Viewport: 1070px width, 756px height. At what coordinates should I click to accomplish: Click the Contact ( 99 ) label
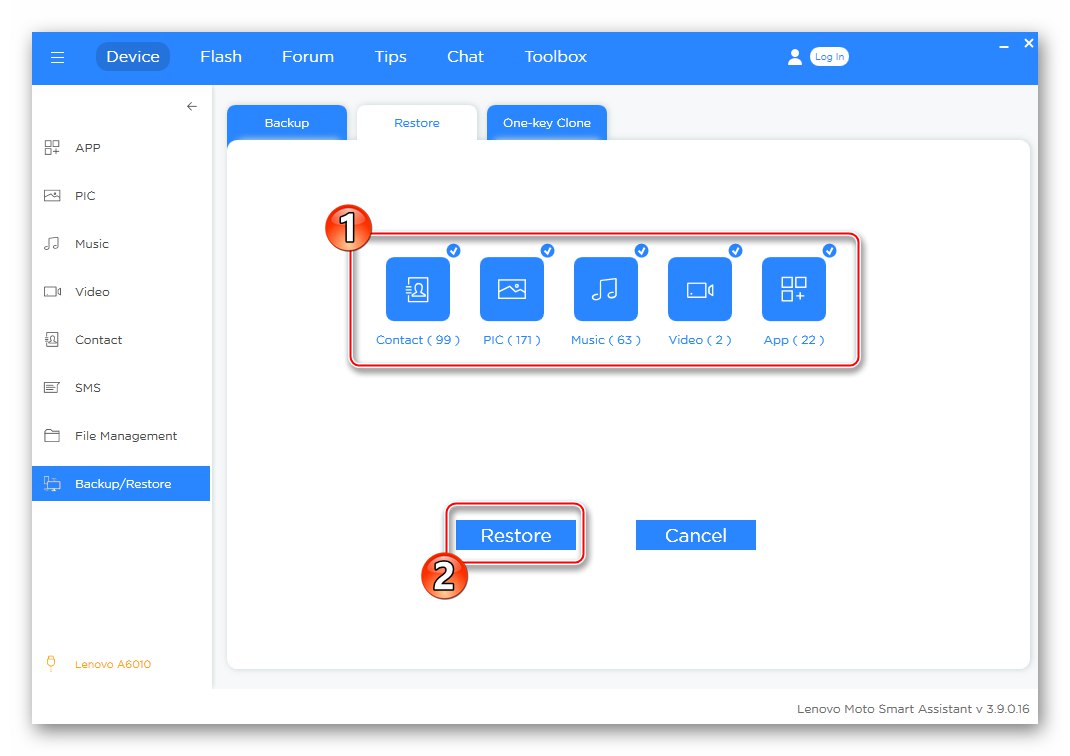point(418,340)
